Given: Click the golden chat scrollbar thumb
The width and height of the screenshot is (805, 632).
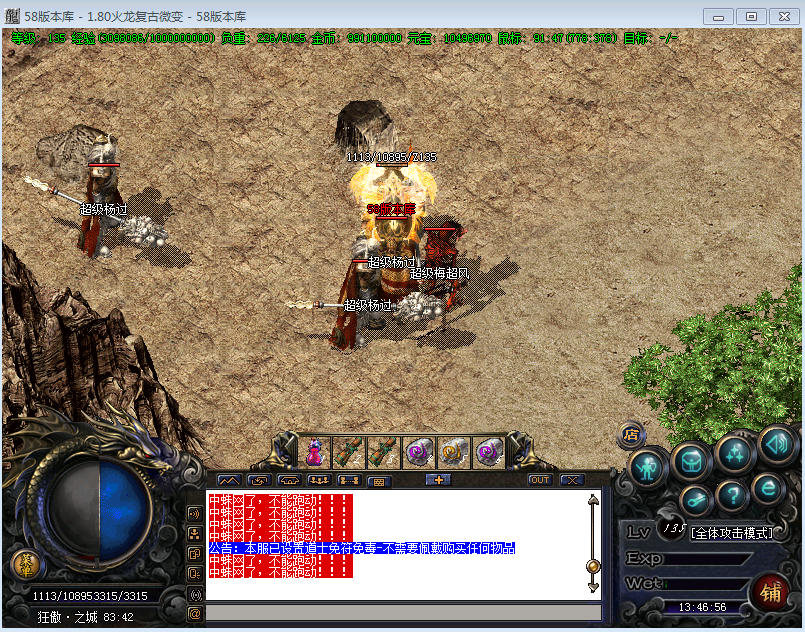Looking at the screenshot, I should 593,566.
